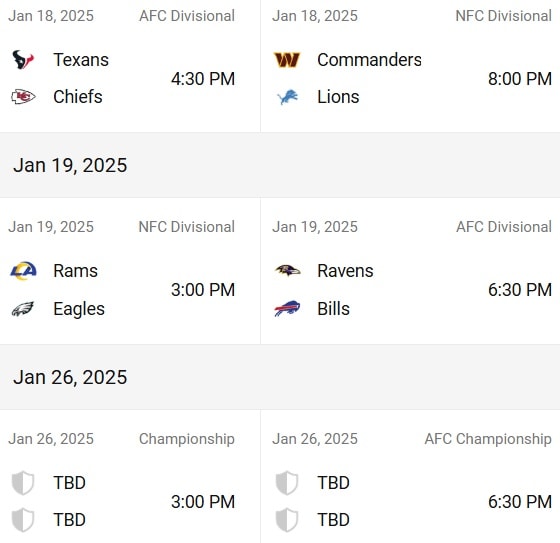Select the Washington Commanders logo
Viewport: 560px width, 543px height.
point(287,60)
